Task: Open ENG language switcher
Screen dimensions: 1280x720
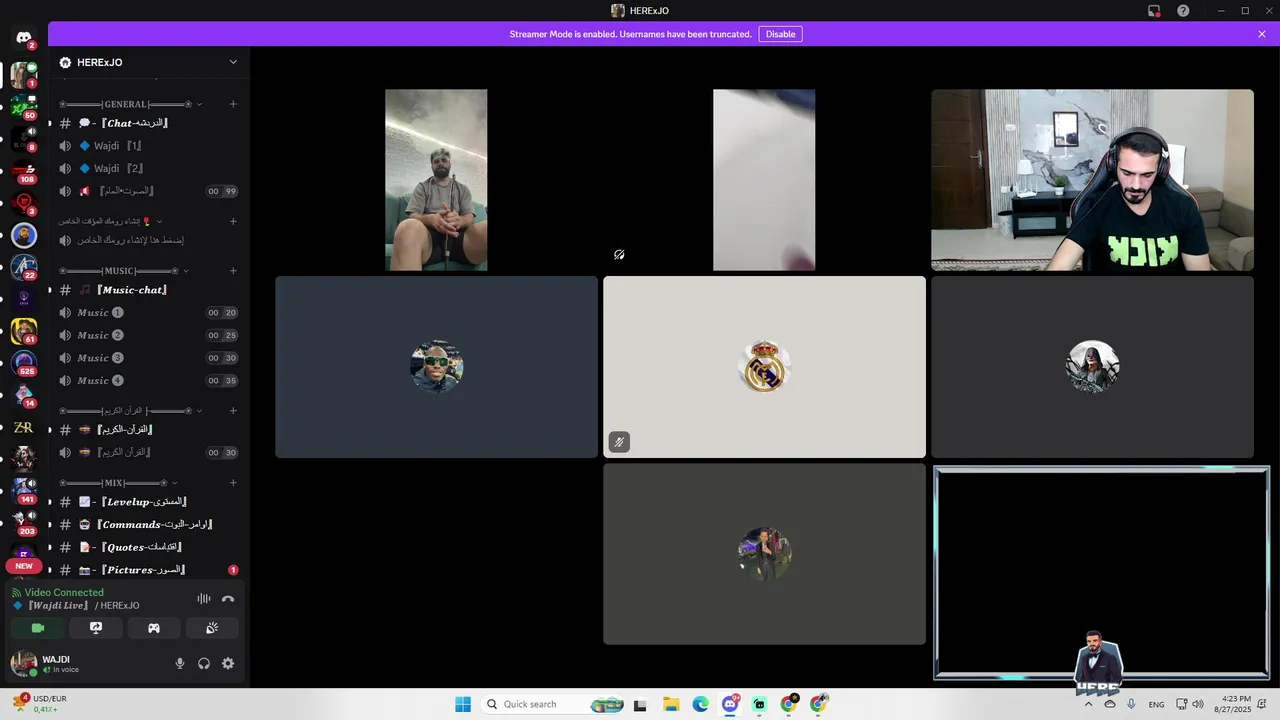Action: pyautogui.click(x=1156, y=704)
